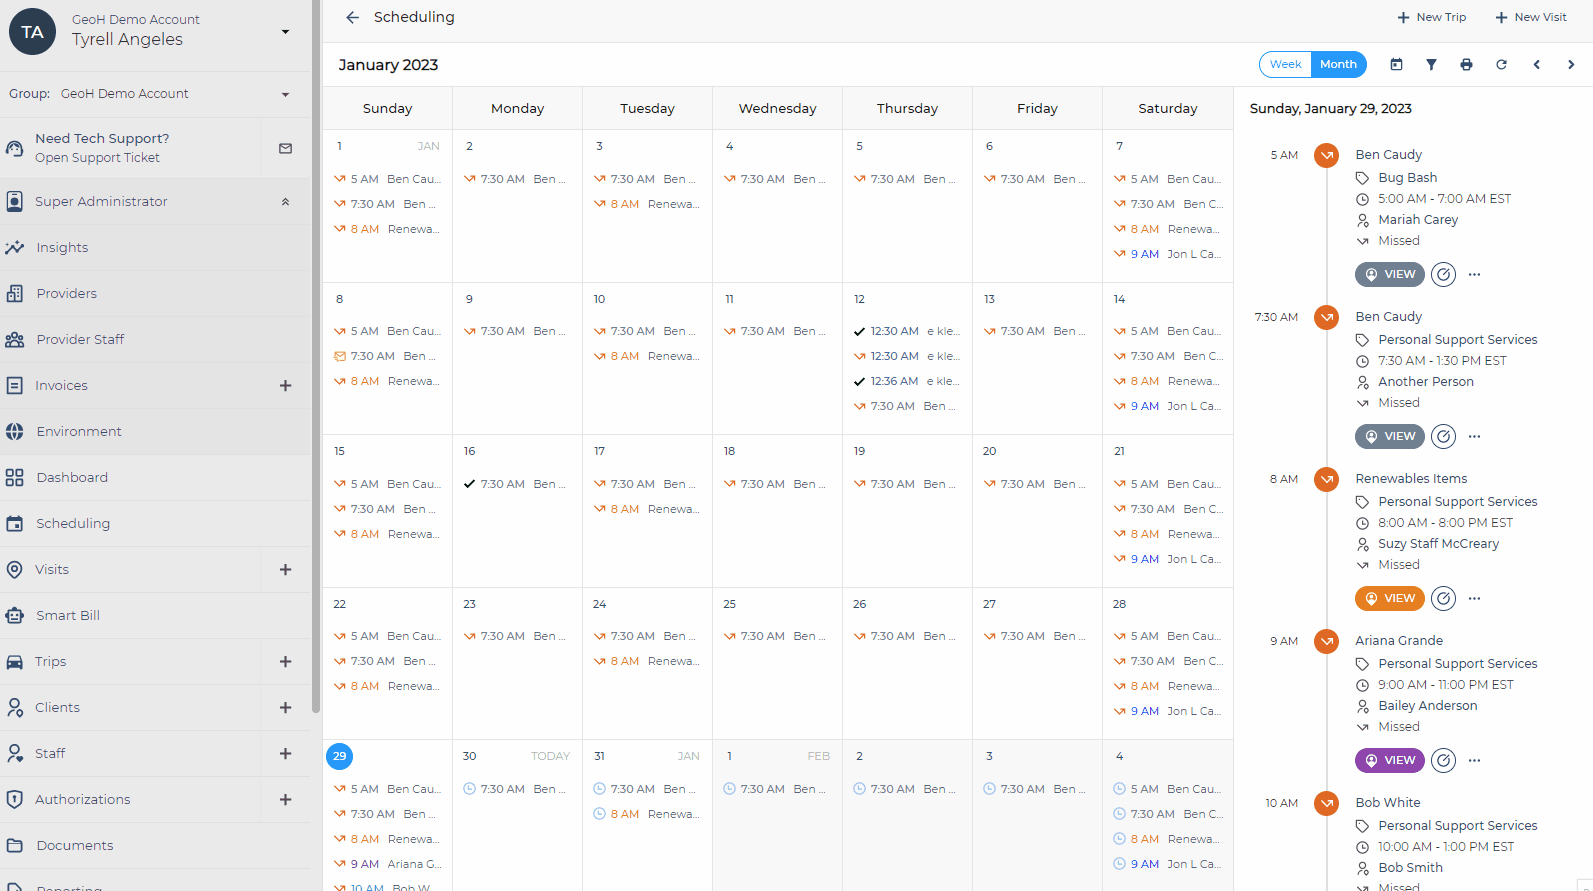The image size is (1593, 891).
Task: Expand the Tyrell Angeles account dropdown
Action: coord(285,32)
